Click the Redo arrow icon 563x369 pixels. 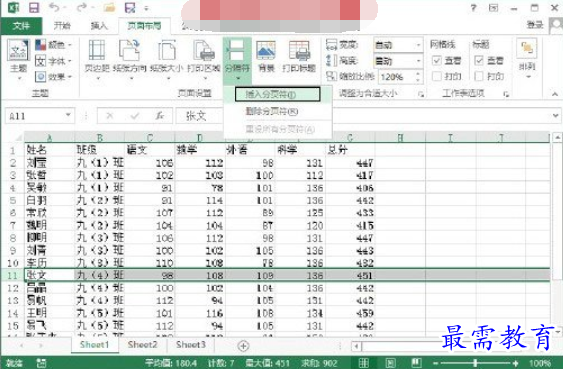click(x=82, y=7)
